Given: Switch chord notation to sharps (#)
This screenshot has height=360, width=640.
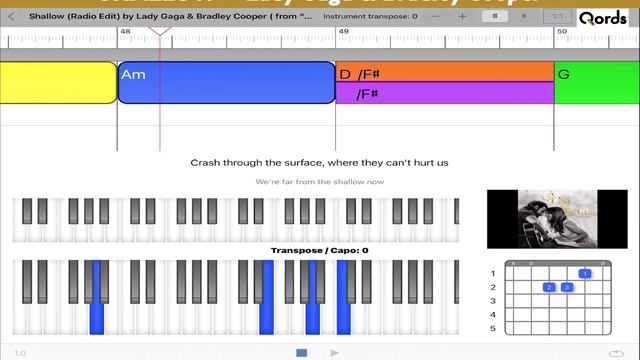Looking at the screenshot, I should pos(495,16).
